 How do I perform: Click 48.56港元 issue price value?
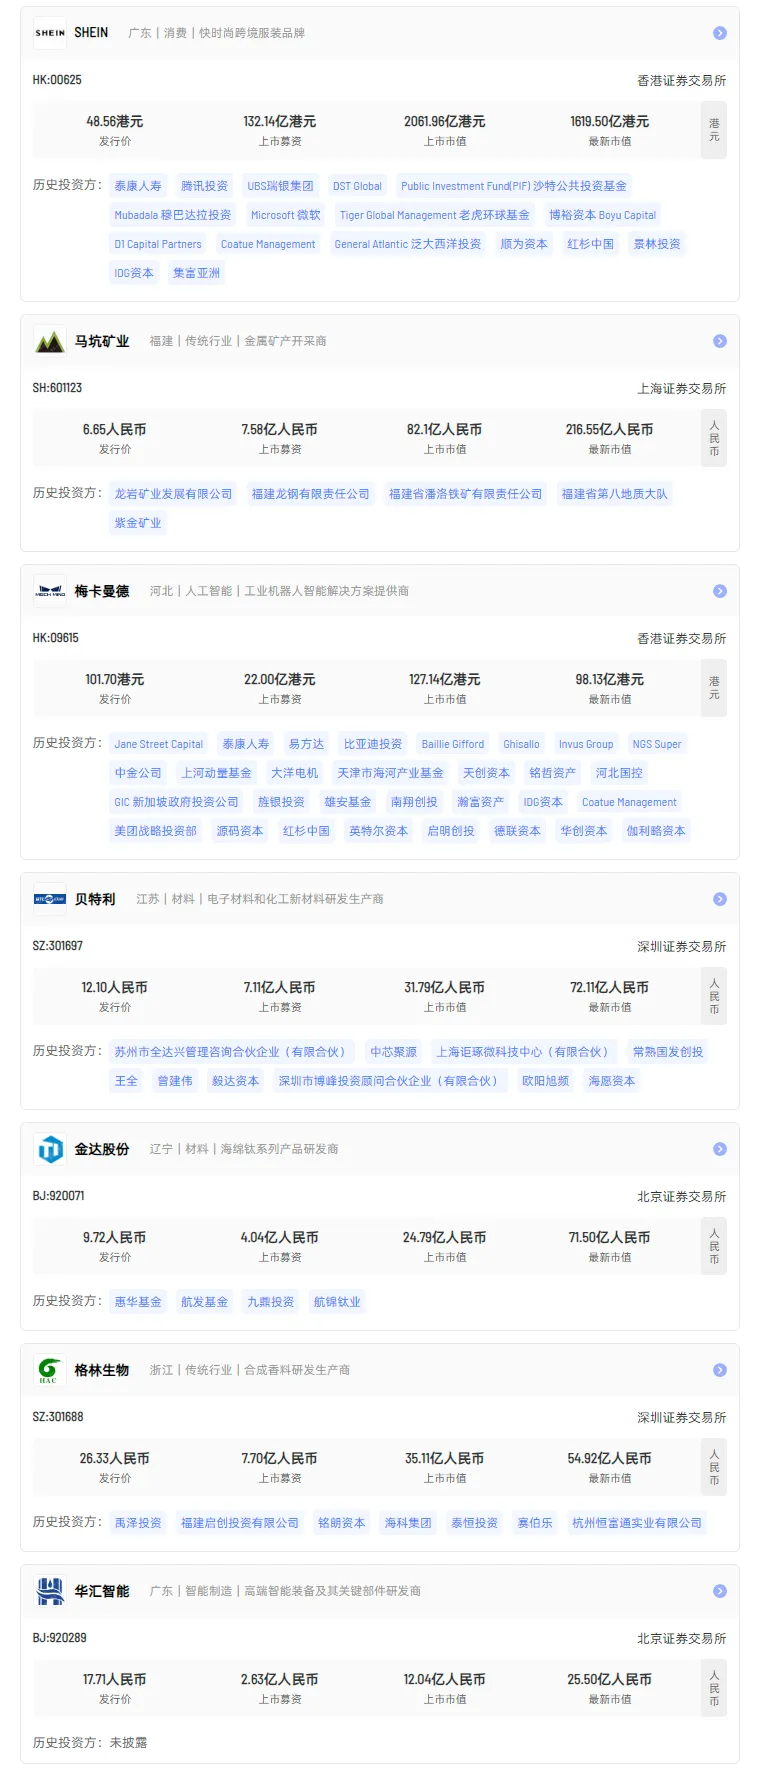115,121
